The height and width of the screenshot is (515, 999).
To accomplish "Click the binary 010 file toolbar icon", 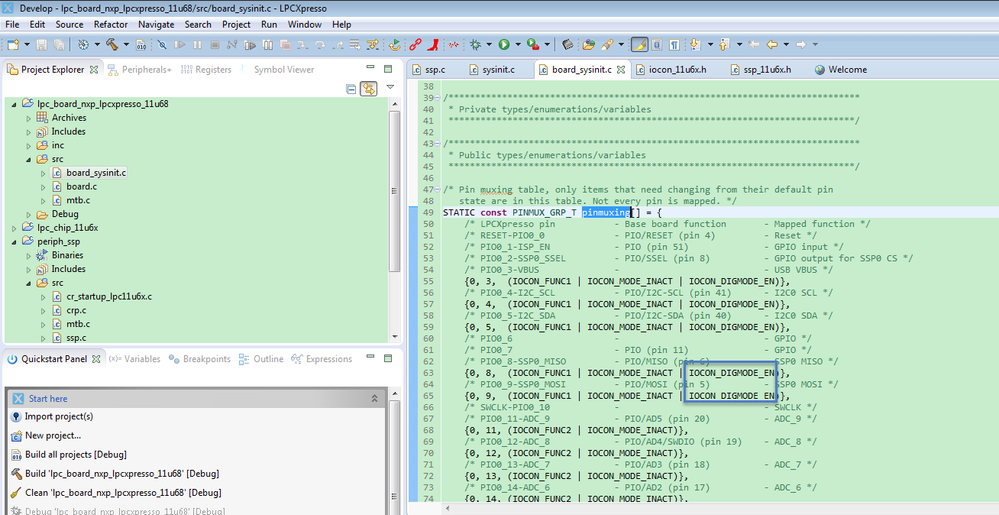I will coord(141,45).
